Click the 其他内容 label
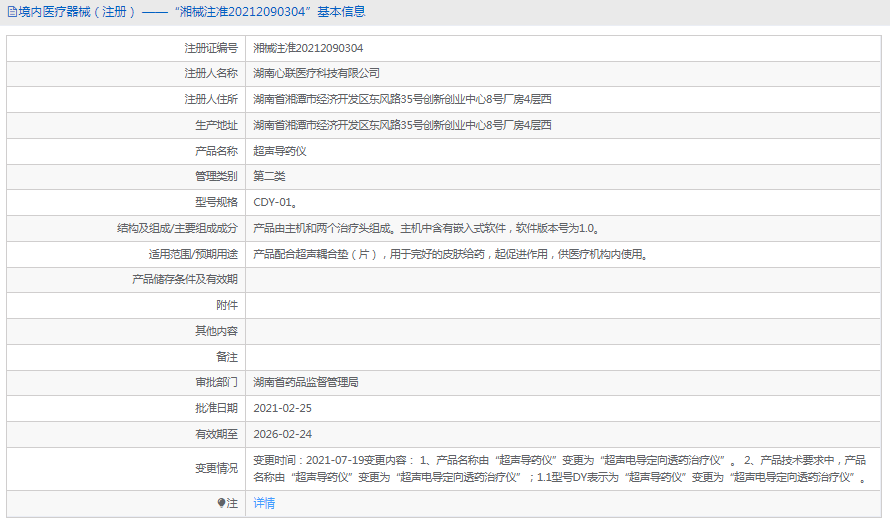The image size is (890, 524). [x=216, y=331]
